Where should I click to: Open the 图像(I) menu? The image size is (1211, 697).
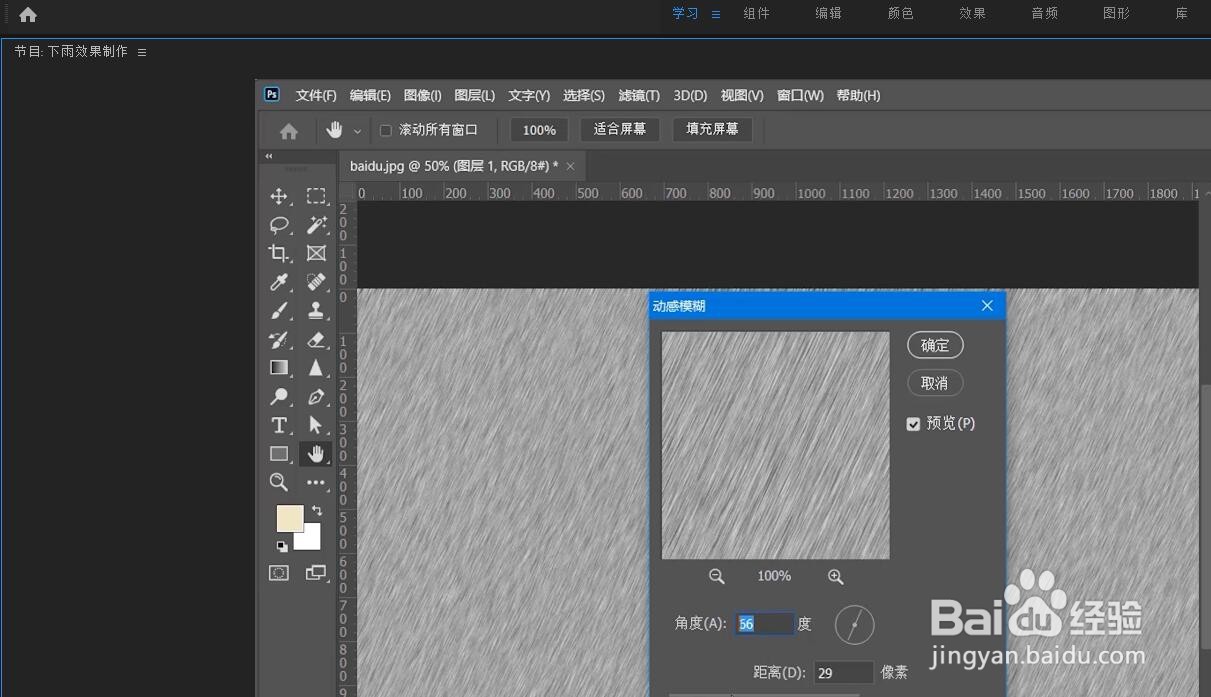(x=423, y=96)
